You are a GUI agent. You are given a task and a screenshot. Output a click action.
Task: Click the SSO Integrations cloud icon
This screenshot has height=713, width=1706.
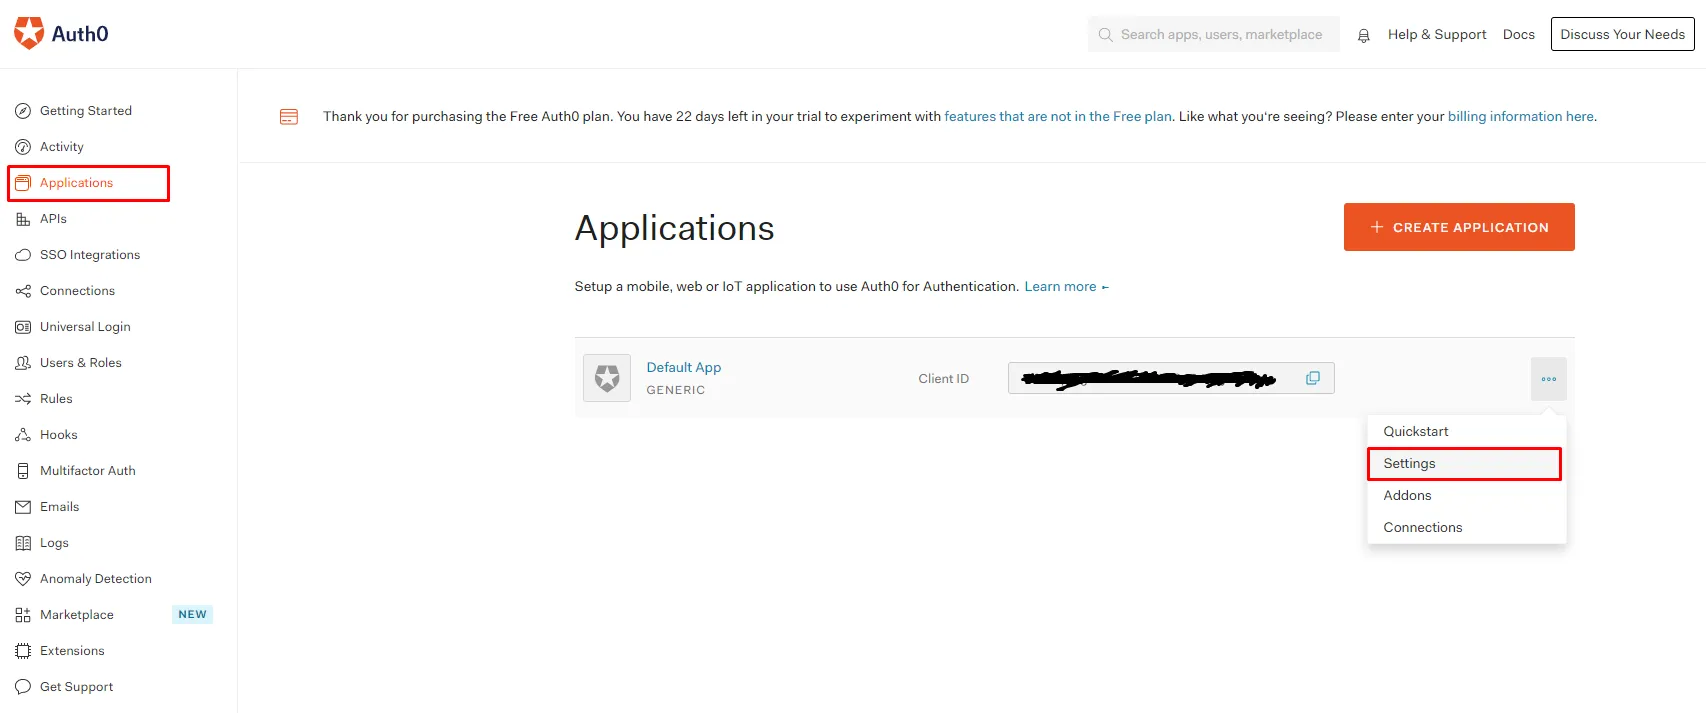click(23, 255)
